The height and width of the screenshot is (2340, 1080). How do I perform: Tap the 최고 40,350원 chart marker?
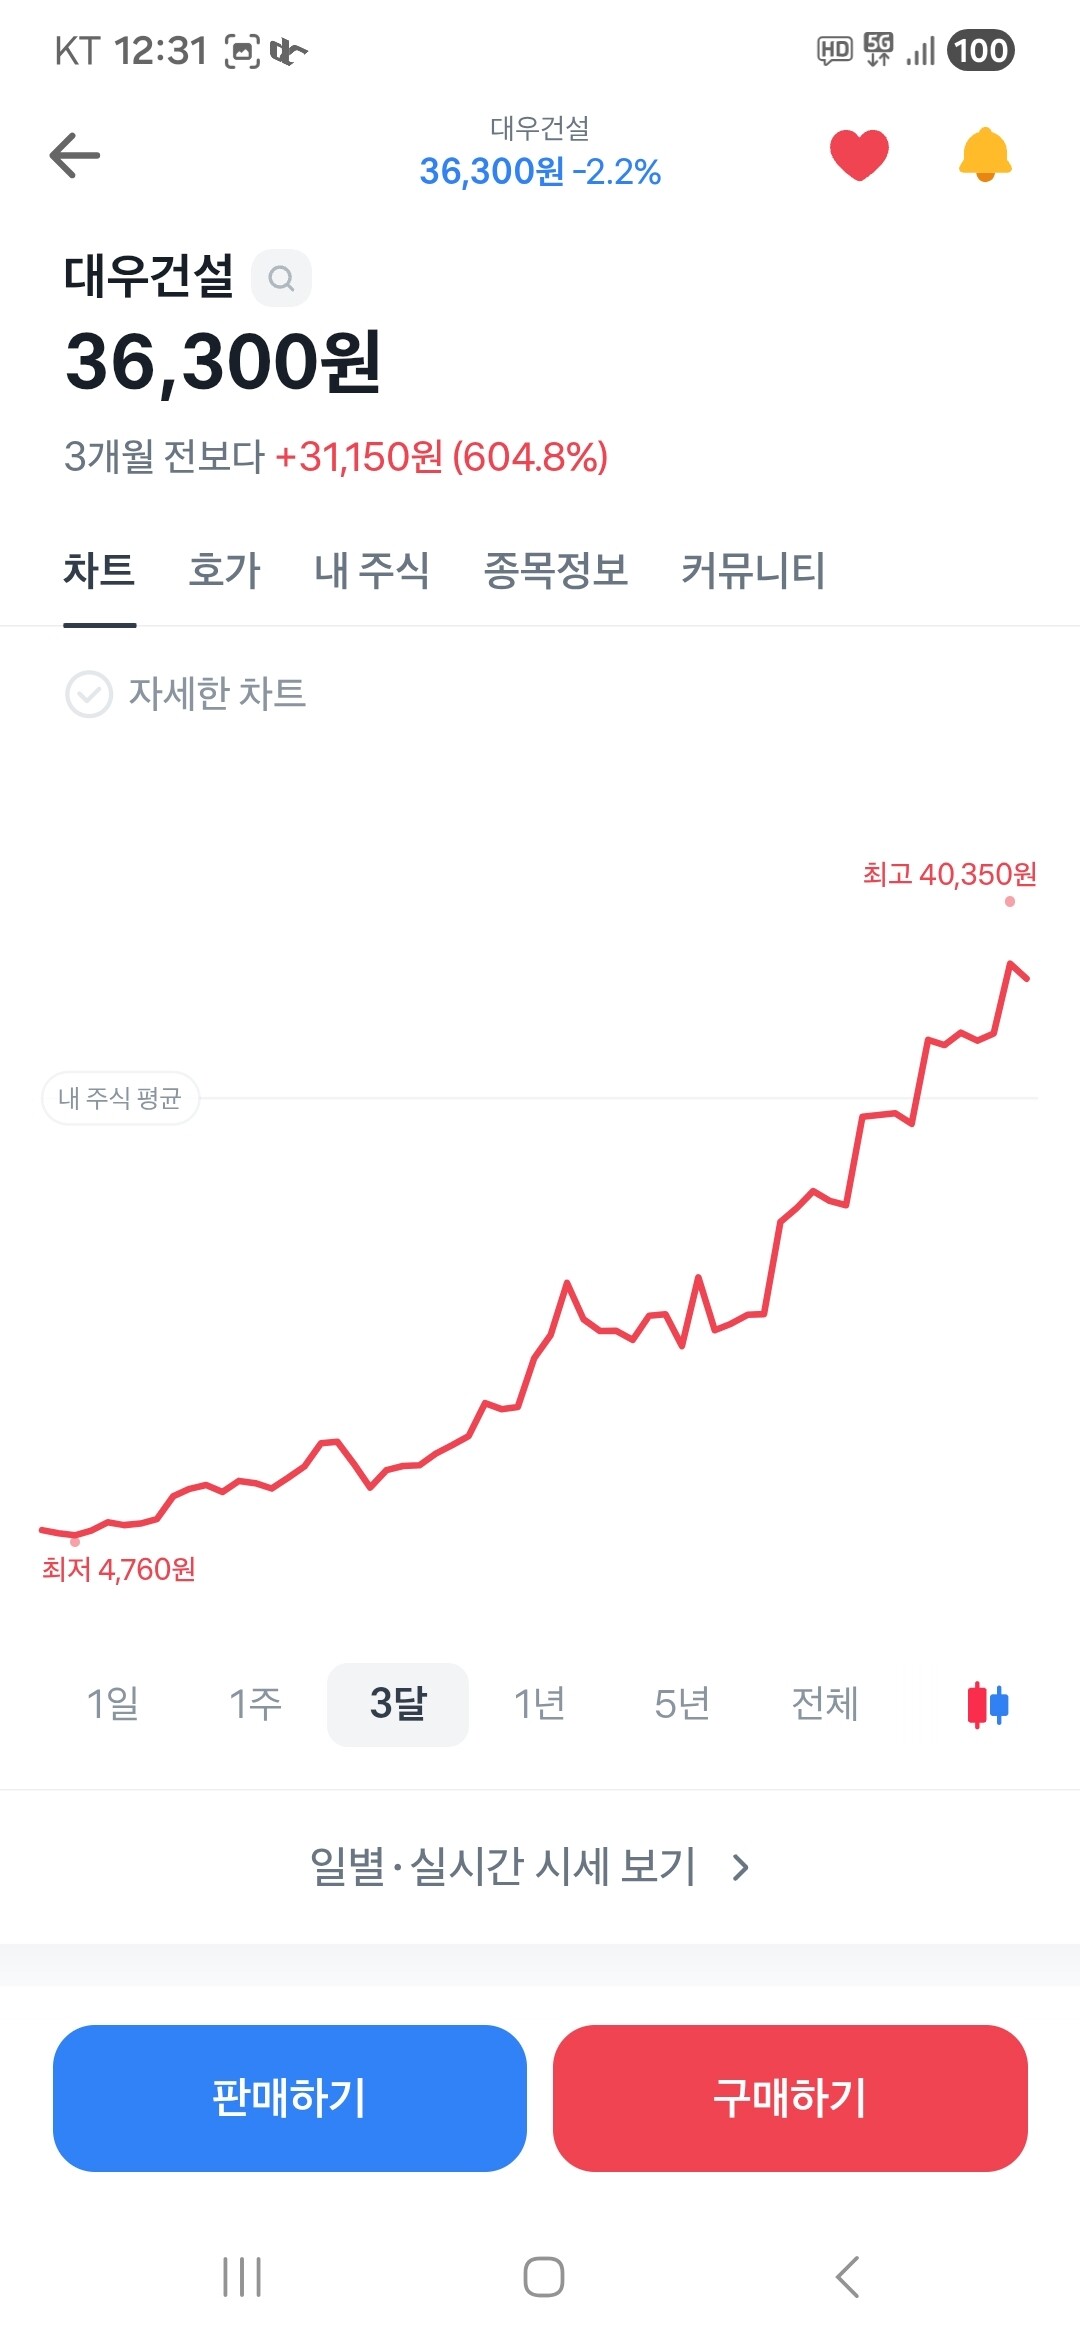click(x=950, y=875)
